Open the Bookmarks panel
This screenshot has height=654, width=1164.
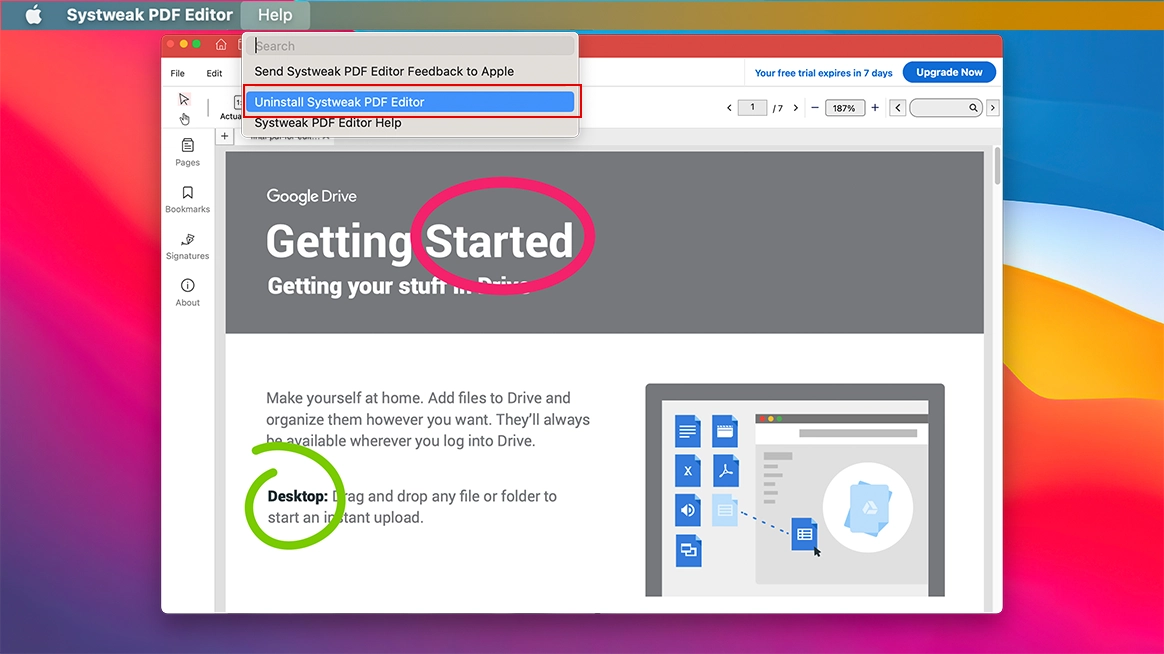187,199
